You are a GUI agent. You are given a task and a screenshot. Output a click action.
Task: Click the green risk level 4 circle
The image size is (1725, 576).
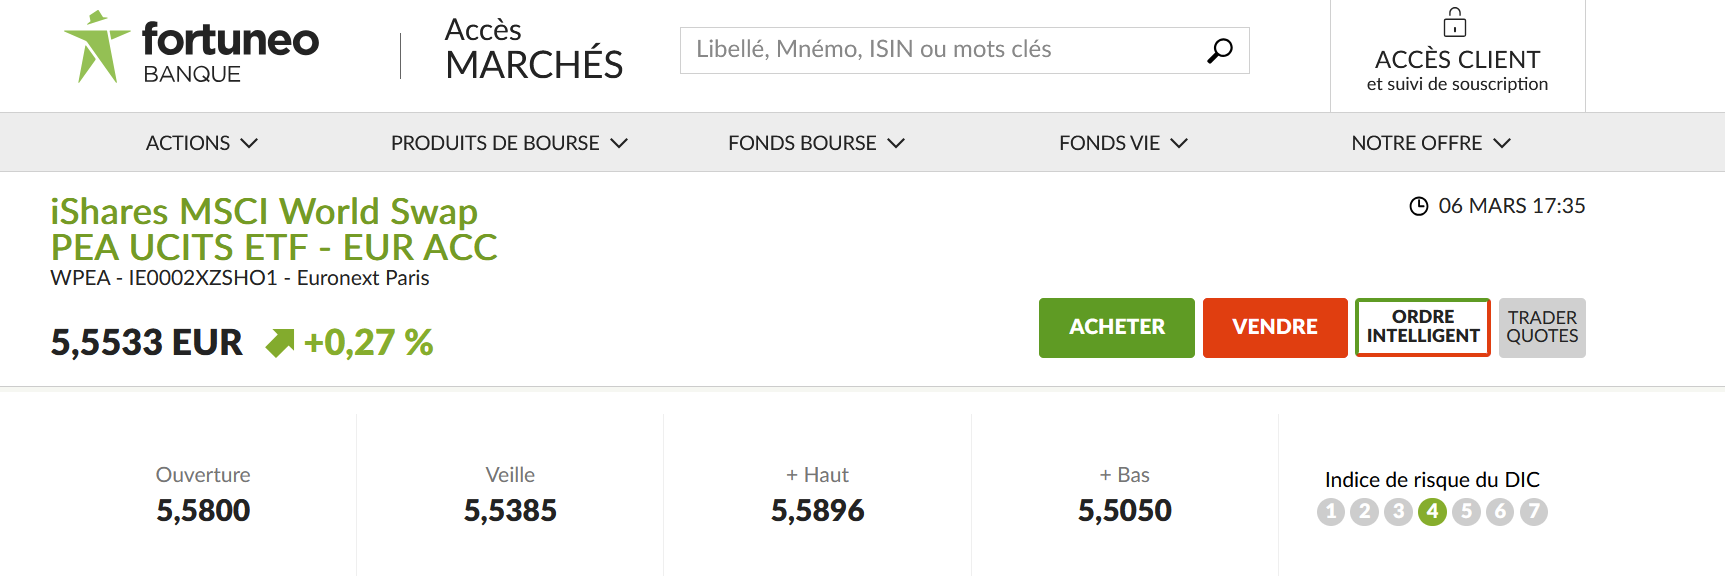coord(1432,512)
